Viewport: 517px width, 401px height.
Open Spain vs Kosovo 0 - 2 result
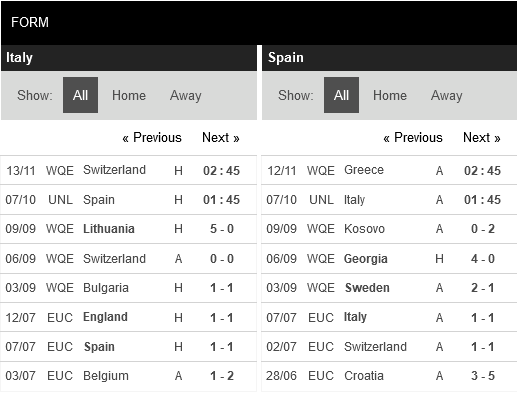pyautogui.click(x=389, y=229)
